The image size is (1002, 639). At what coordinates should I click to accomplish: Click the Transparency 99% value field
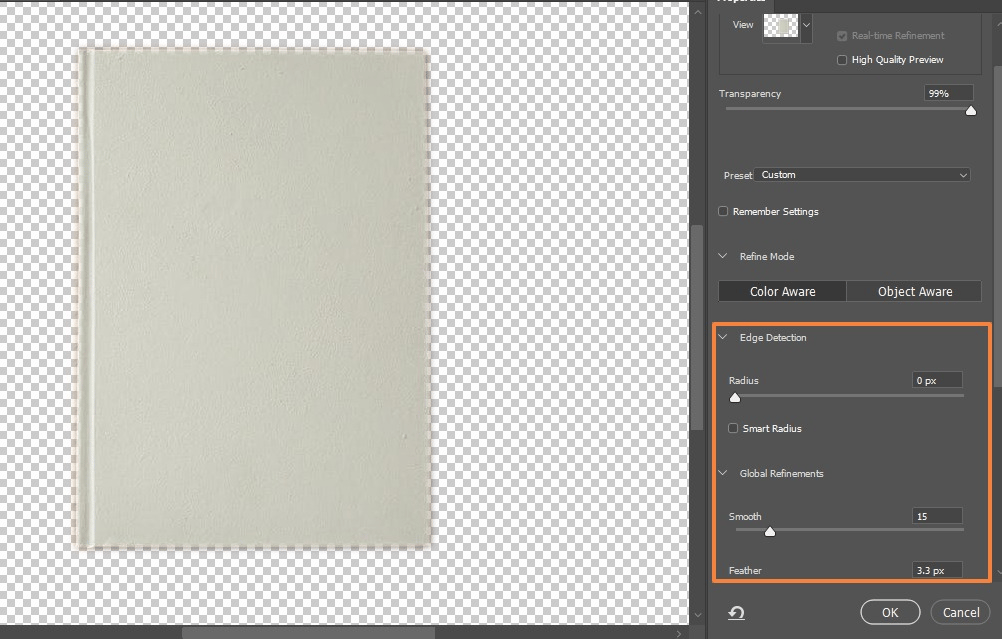point(948,93)
